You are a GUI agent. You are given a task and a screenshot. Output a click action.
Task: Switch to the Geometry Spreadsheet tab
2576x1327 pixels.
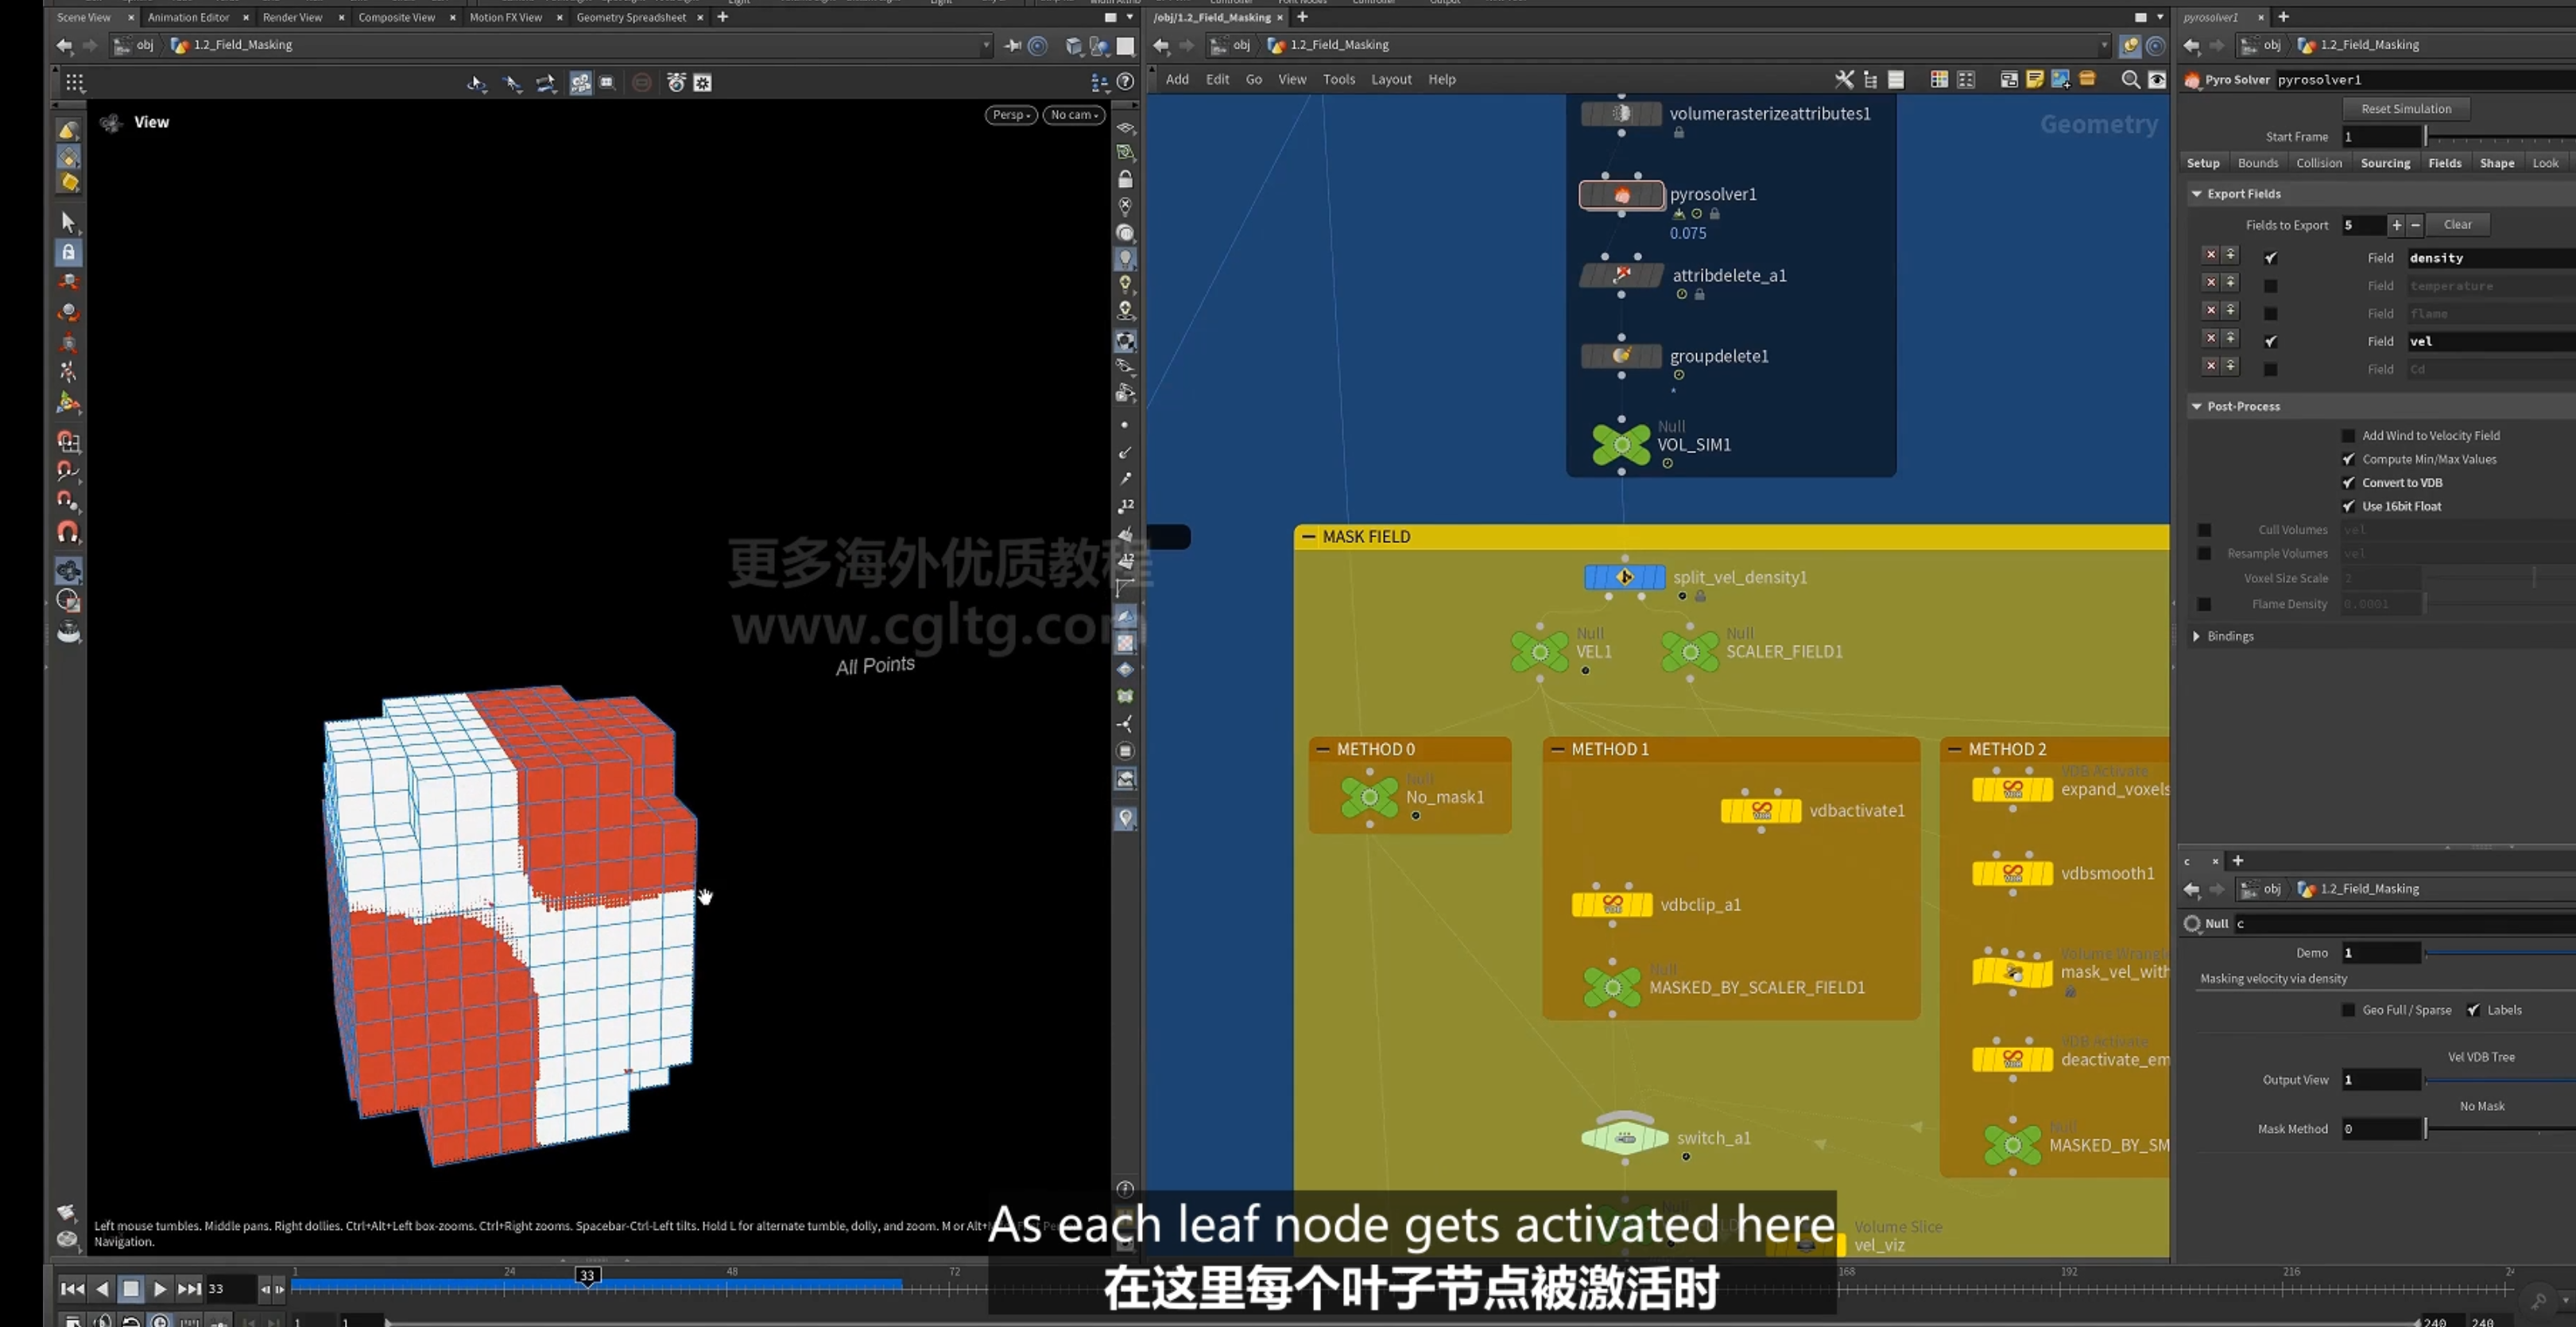coord(631,17)
